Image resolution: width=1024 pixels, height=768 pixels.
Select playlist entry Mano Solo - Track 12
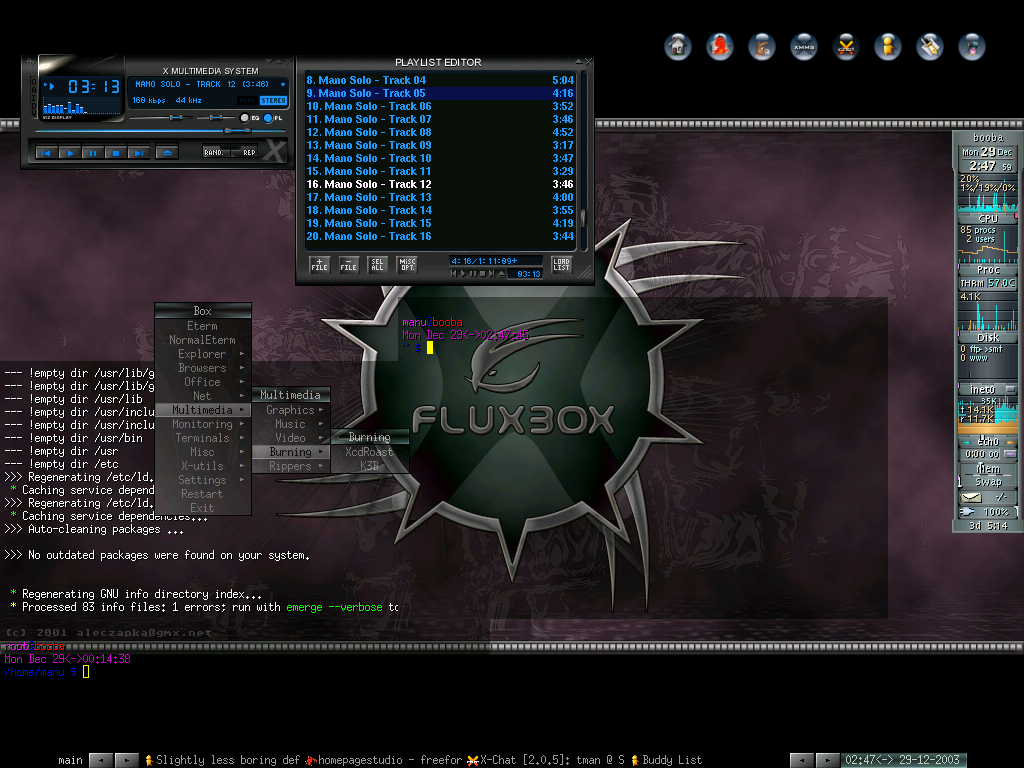pyautogui.click(x=440, y=184)
